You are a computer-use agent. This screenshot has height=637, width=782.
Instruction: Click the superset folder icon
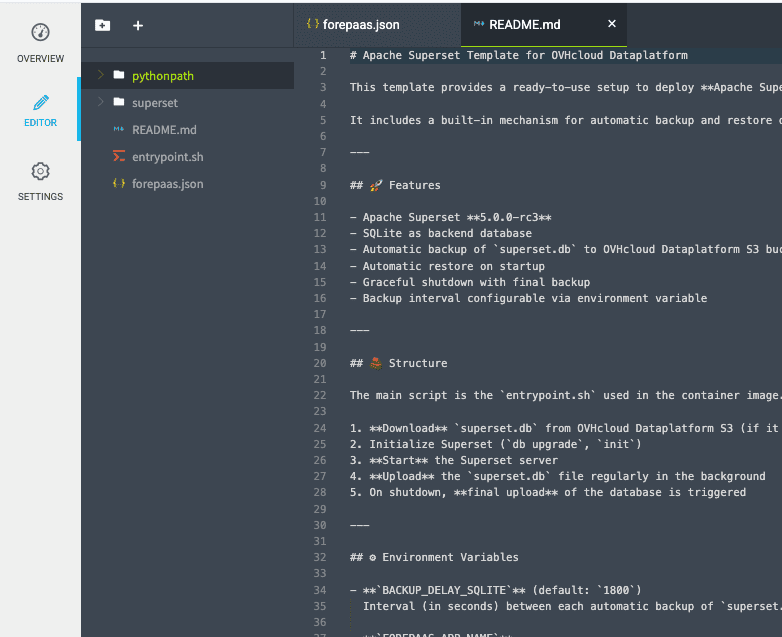(119, 102)
